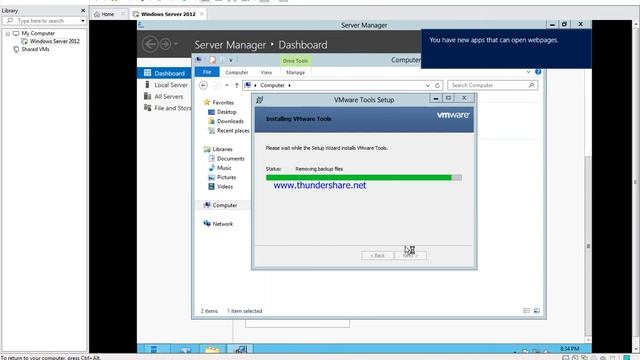Open Pictures library

click(222, 177)
